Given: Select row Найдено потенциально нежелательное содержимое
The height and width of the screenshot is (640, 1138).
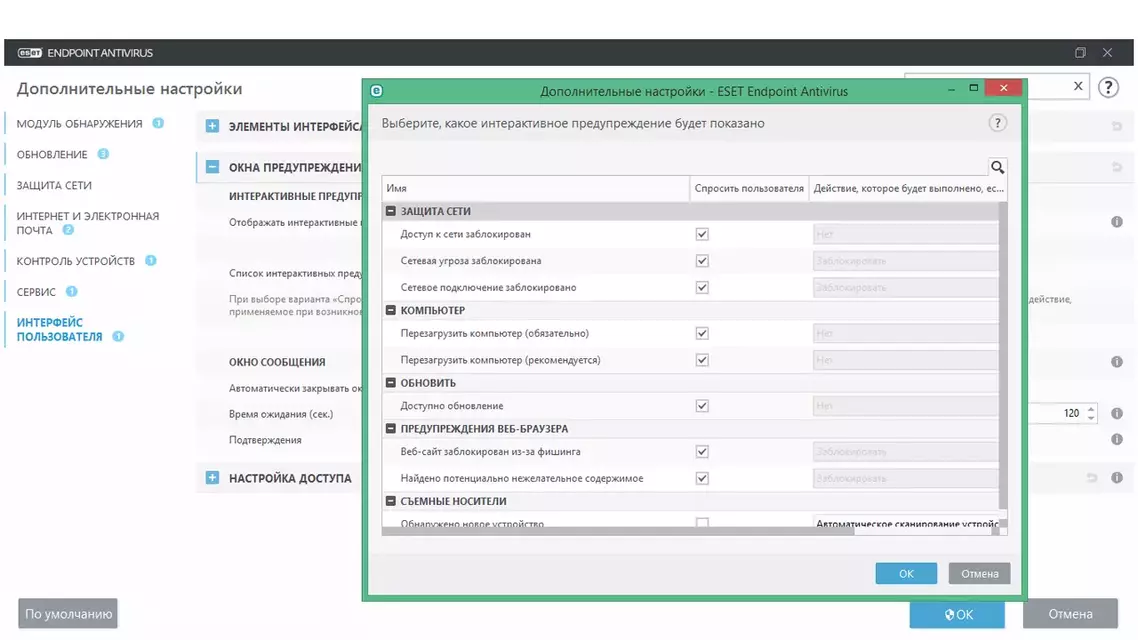Looking at the screenshot, I should (x=690, y=478).
